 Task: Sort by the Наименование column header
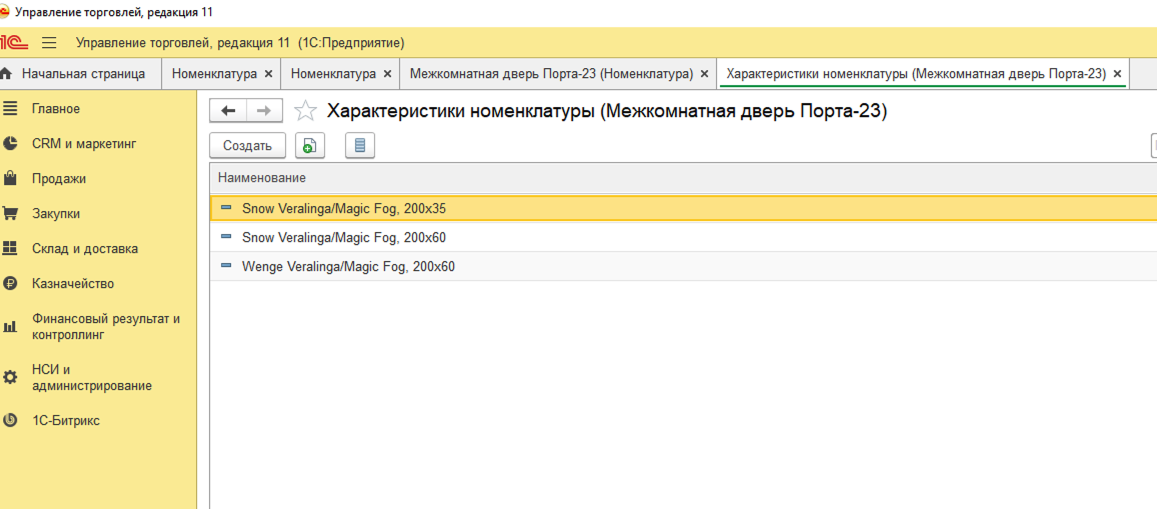pos(262,178)
